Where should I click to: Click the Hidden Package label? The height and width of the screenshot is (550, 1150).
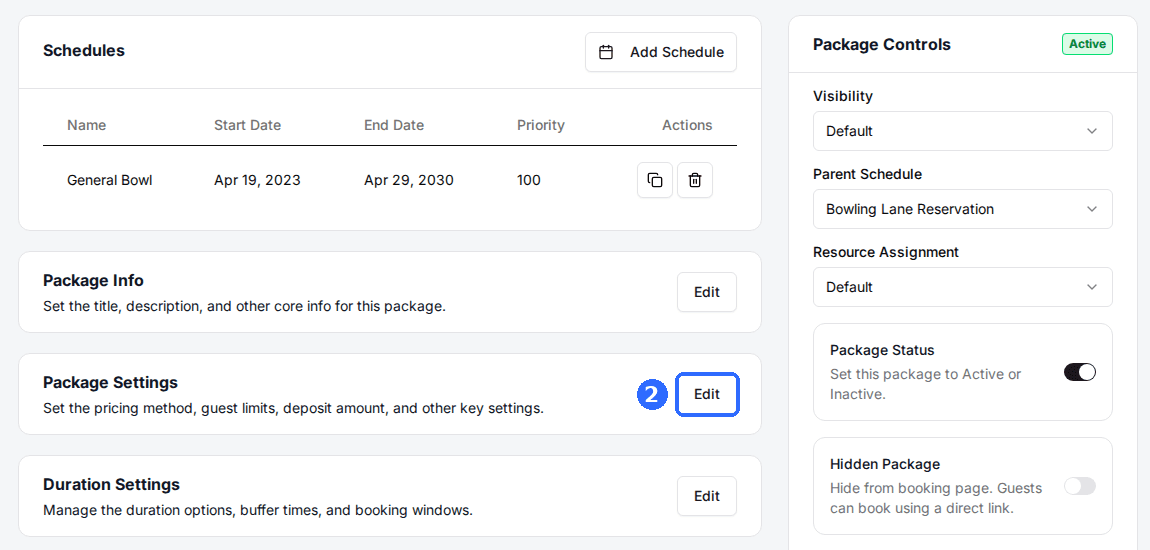(x=885, y=464)
